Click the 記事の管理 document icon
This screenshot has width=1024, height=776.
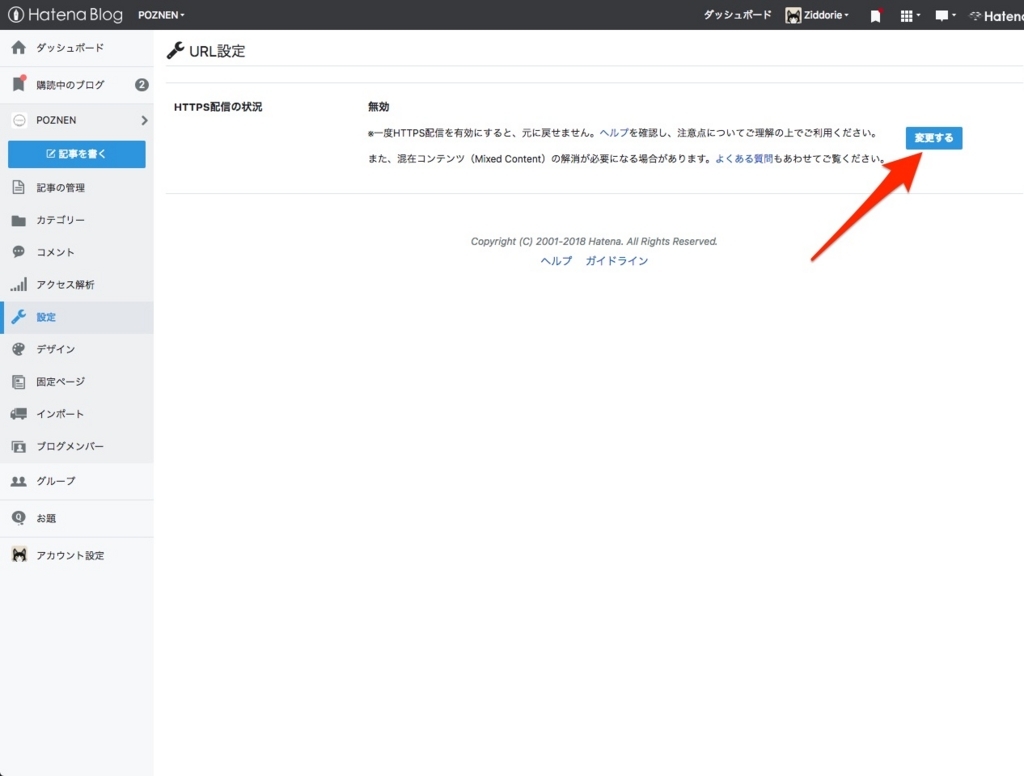(x=18, y=188)
